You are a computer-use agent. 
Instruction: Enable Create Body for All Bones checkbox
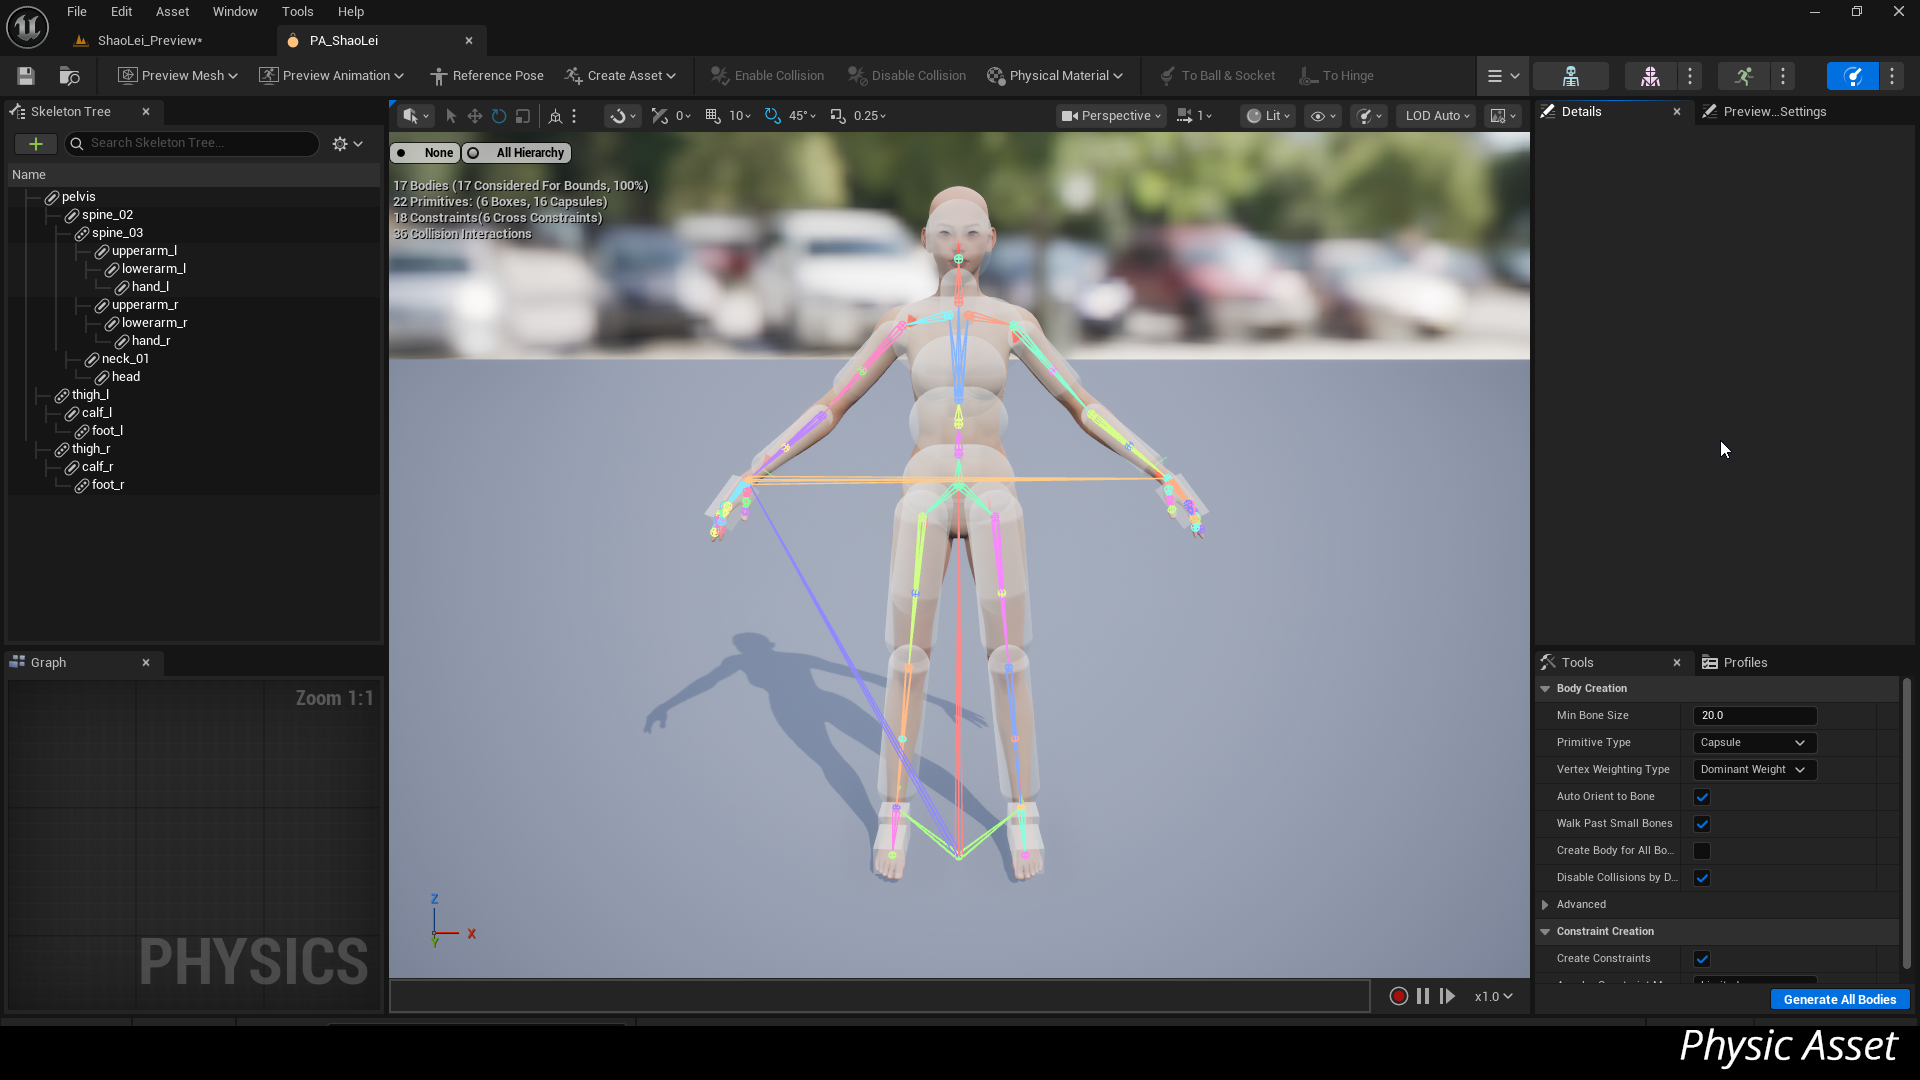pyautogui.click(x=1702, y=851)
